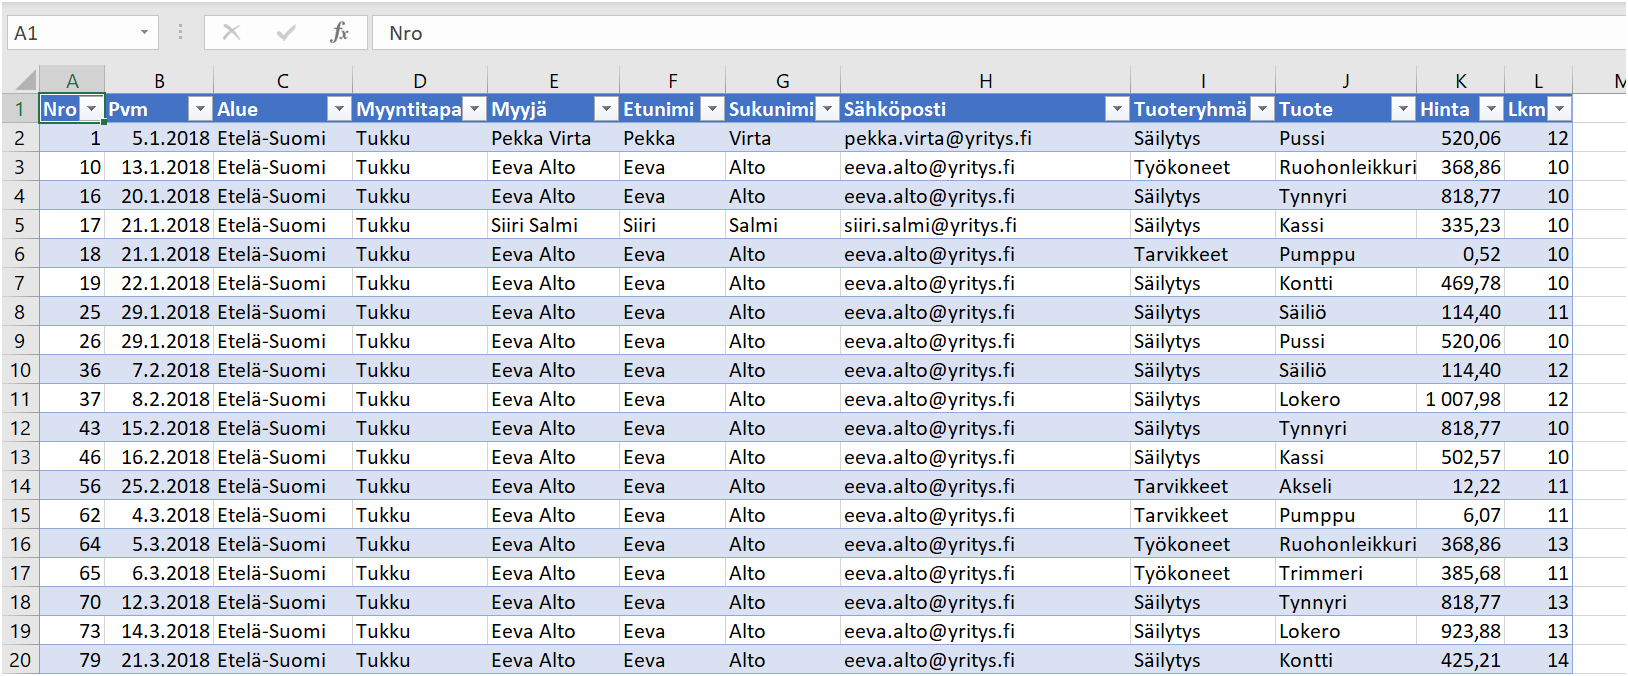
Task: Click the Virta surname cell
Action: (x=783, y=138)
